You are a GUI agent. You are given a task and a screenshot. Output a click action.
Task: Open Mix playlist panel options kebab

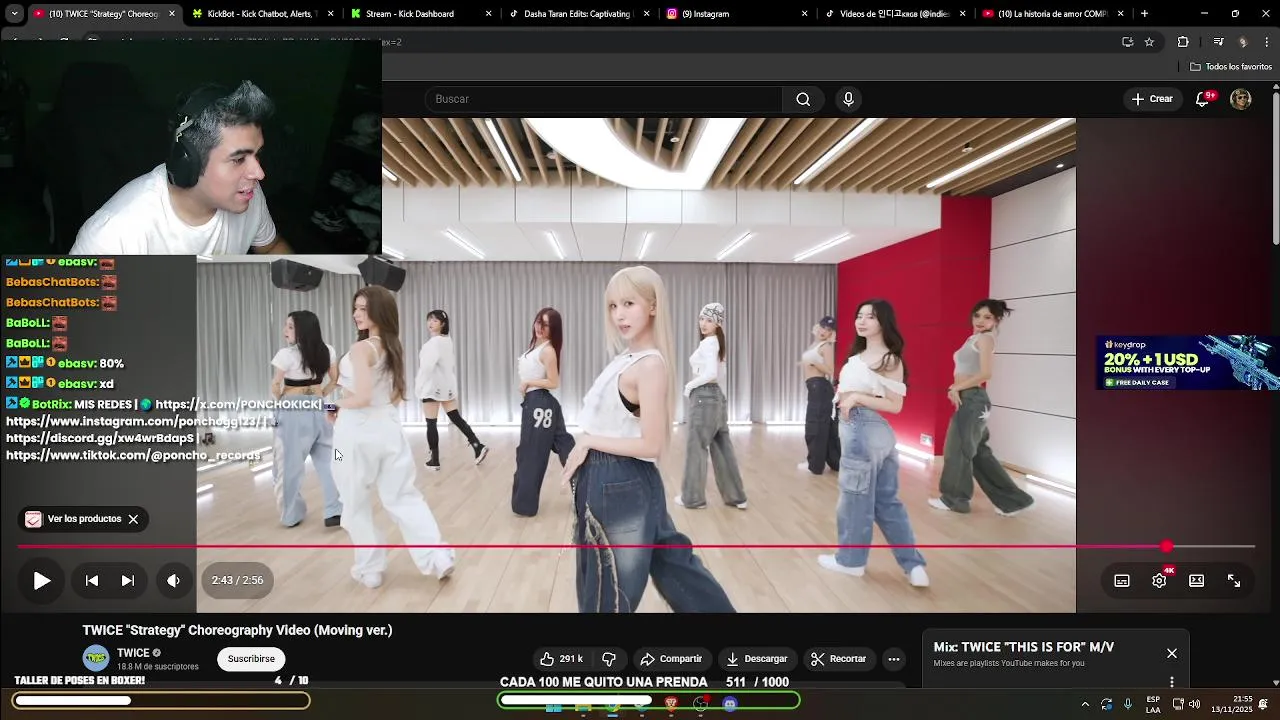pyautogui.click(x=1172, y=682)
